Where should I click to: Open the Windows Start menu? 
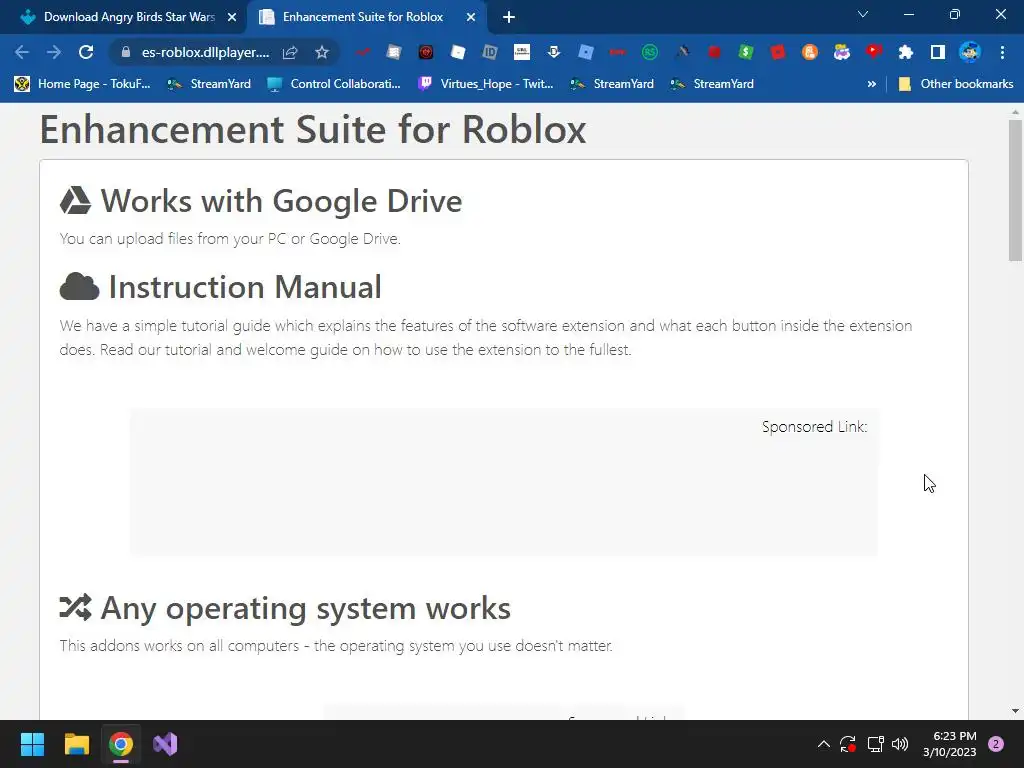[32, 744]
